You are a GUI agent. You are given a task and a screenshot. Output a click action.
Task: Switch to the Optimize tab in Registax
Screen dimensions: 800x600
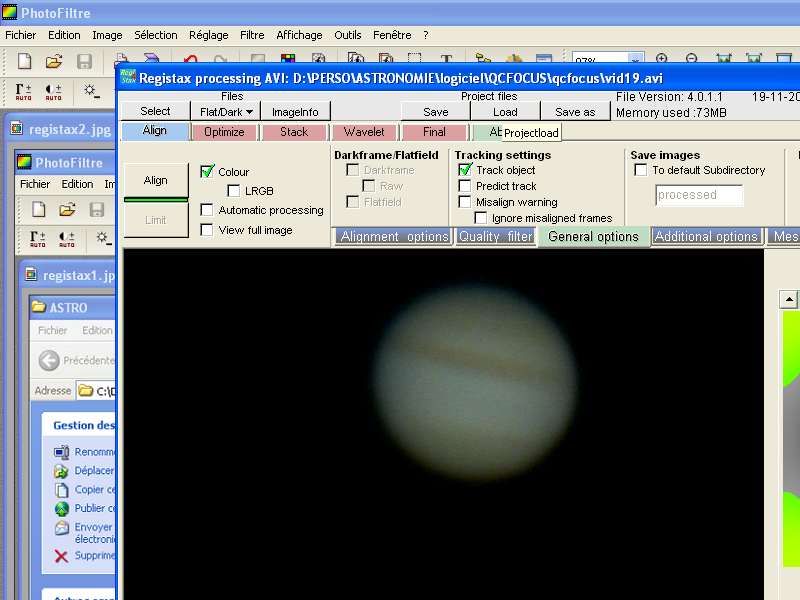[224, 132]
